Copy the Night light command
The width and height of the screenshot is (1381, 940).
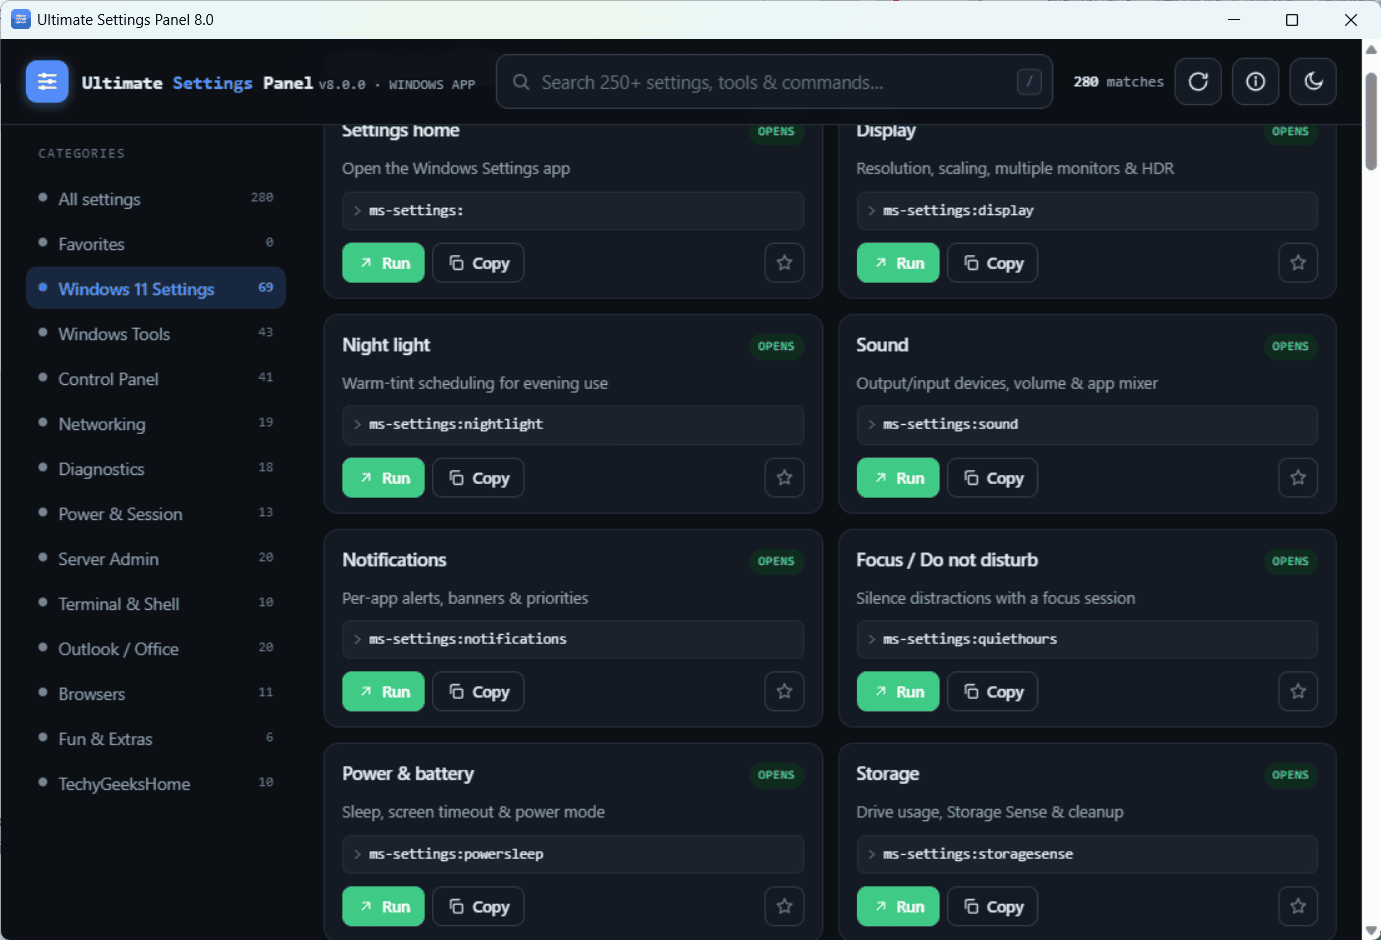pyautogui.click(x=479, y=478)
